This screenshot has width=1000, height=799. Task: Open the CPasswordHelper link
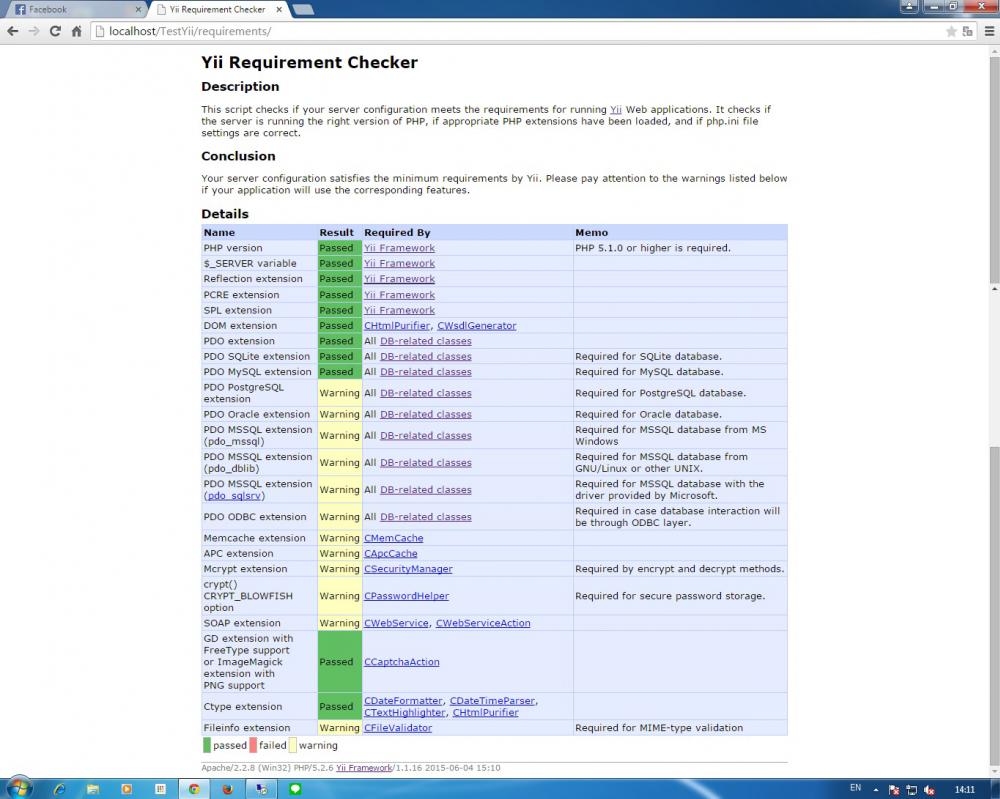(406, 596)
